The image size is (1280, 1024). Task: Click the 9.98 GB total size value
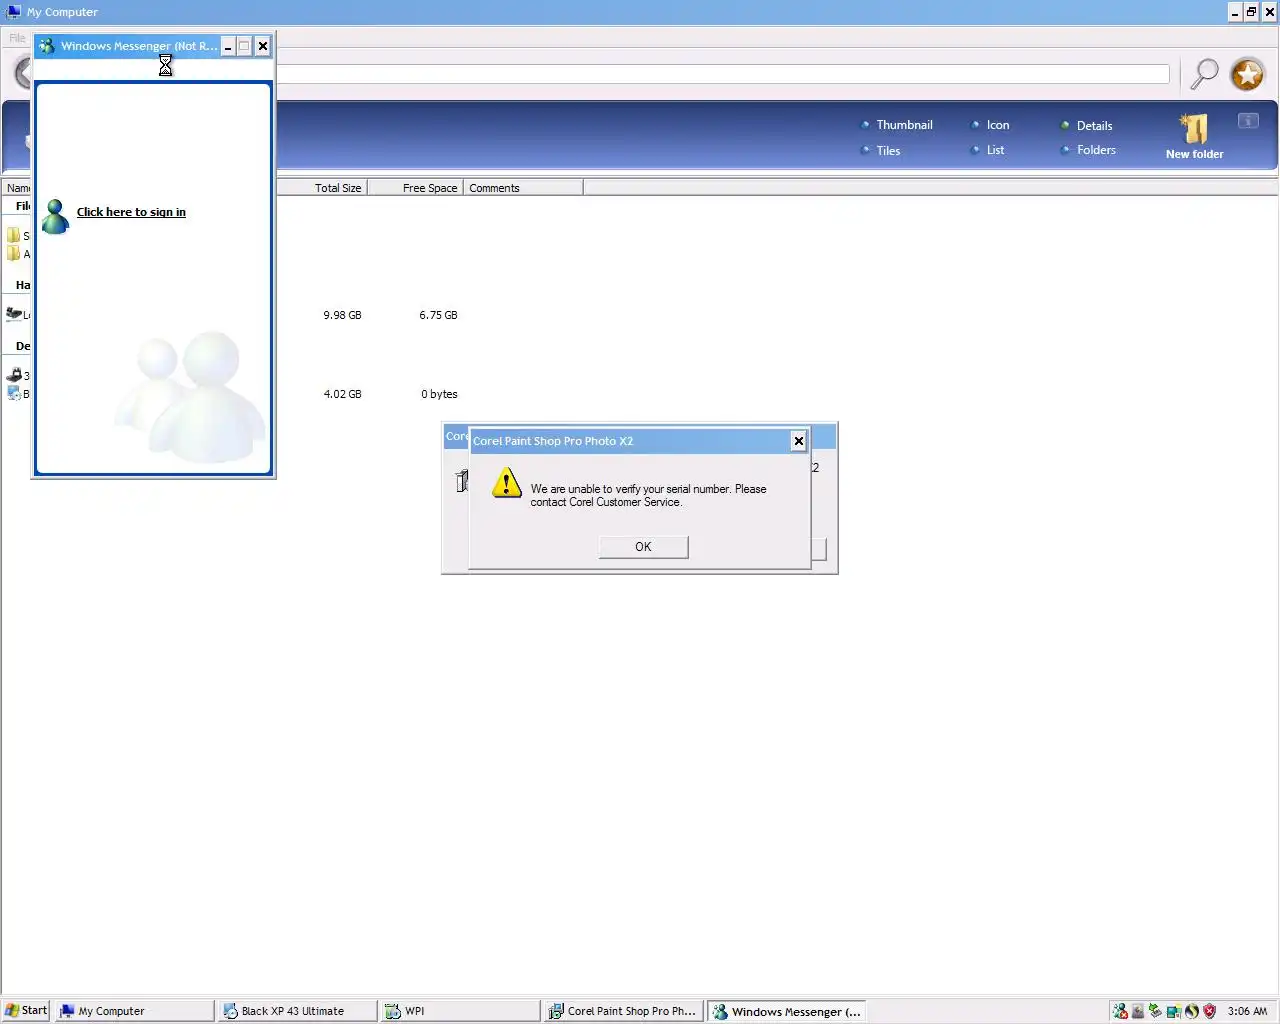(342, 315)
